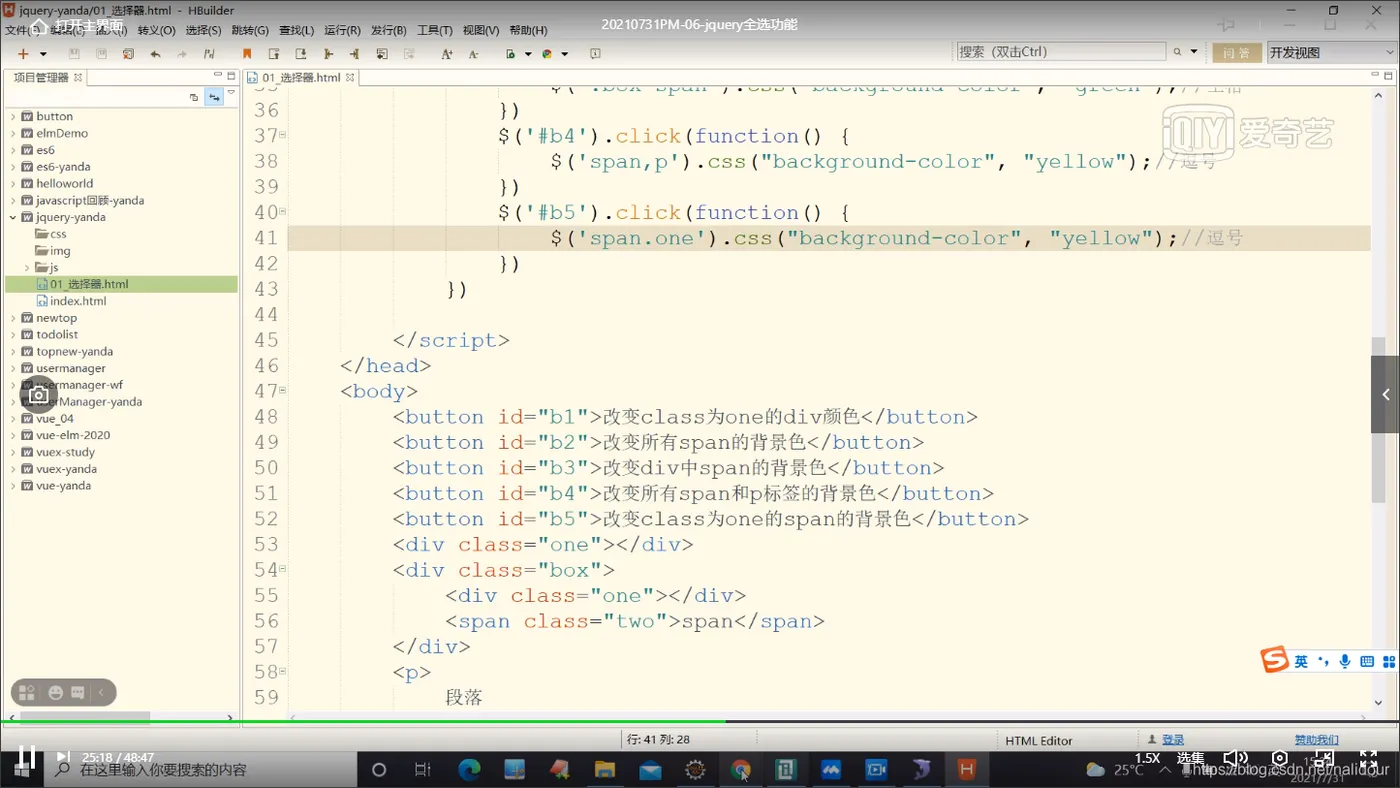Viewport: 1400px width, 788px height.
Task: Collapse the jquery-yanda project node
Action: 13,217
